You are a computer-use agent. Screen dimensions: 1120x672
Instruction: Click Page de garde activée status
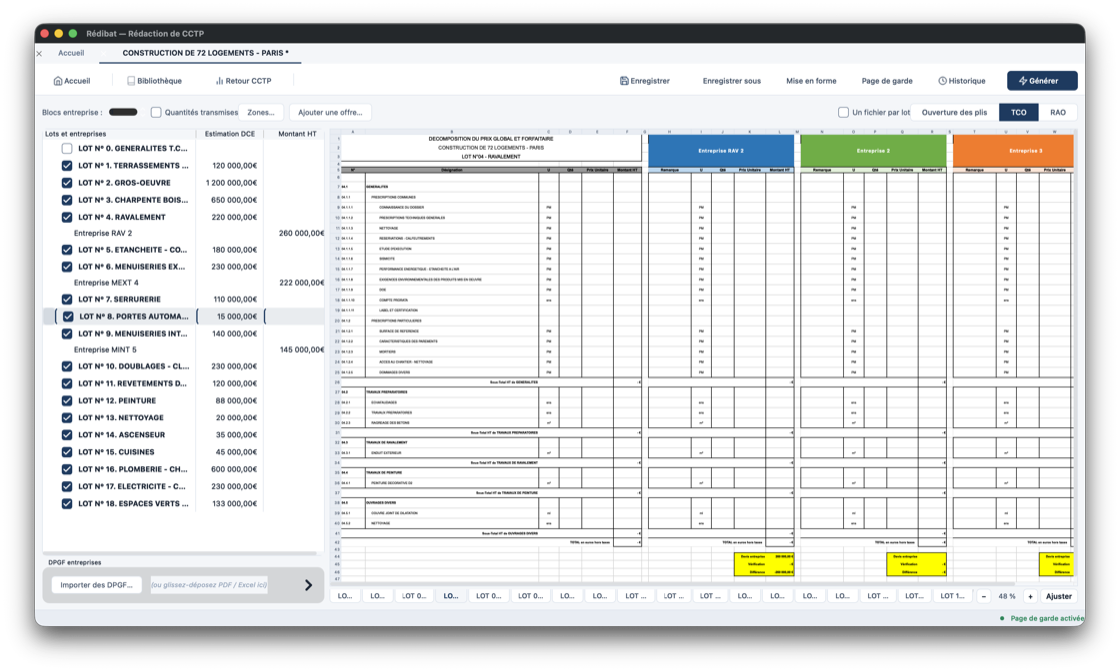click(1046, 618)
